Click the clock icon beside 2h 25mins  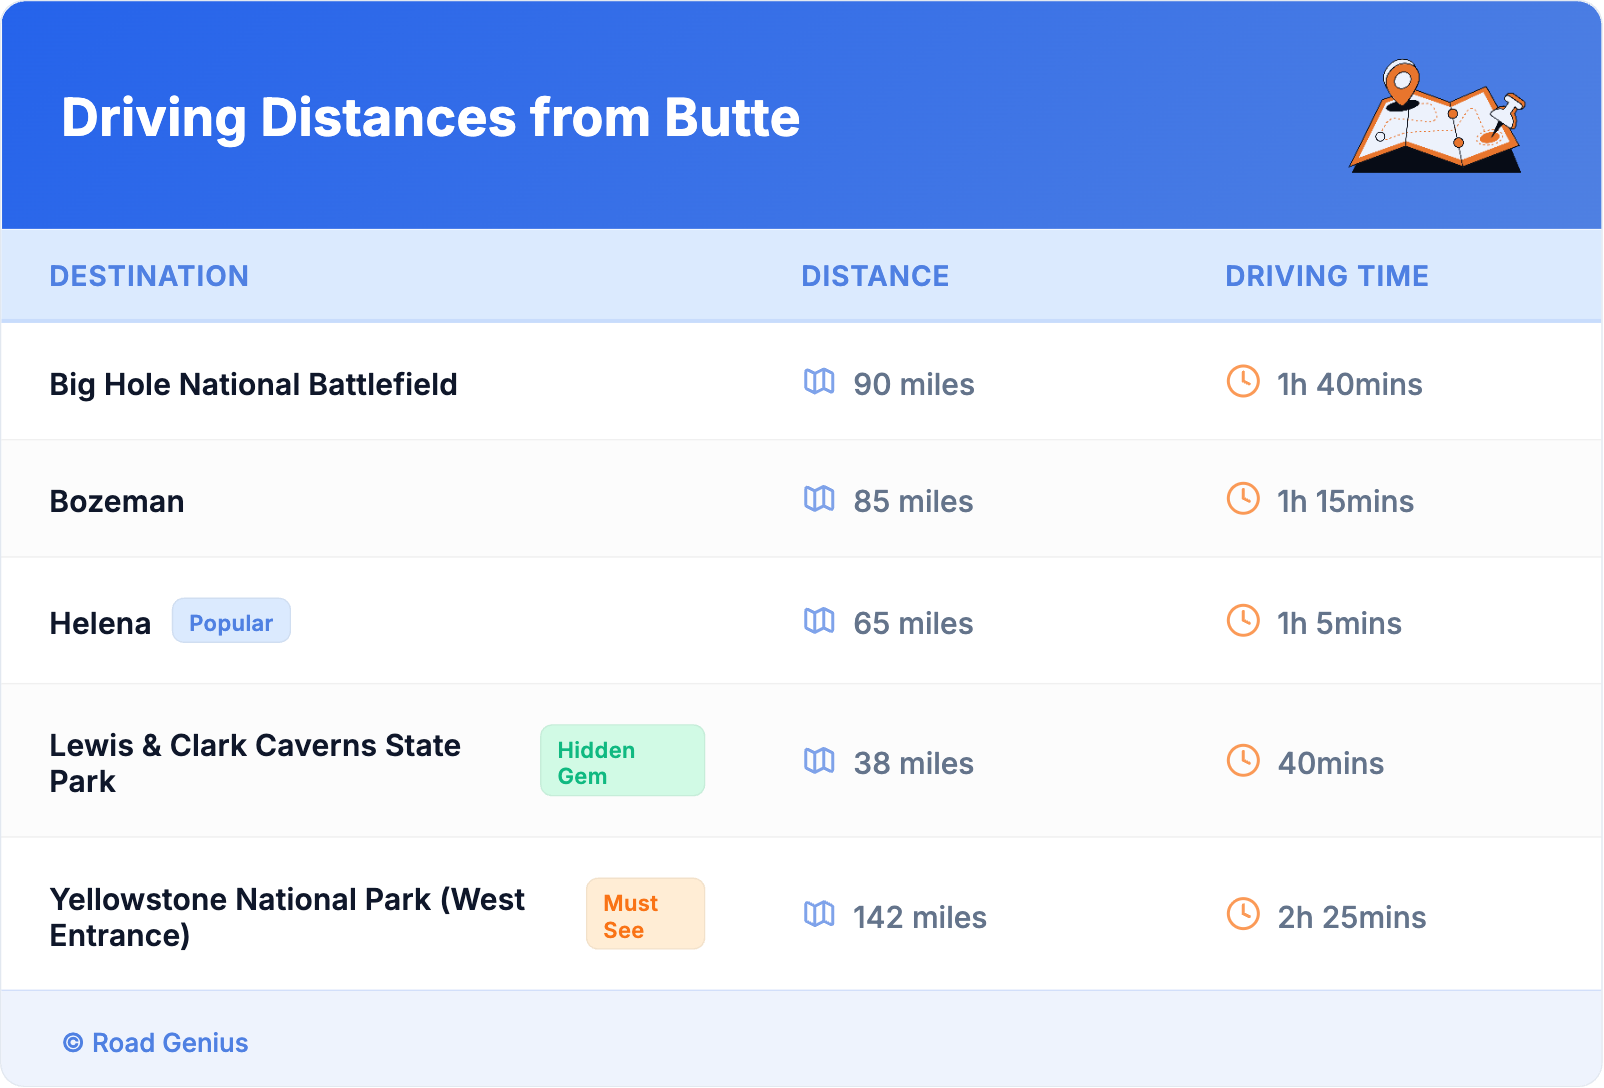click(x=1243, y=915)
